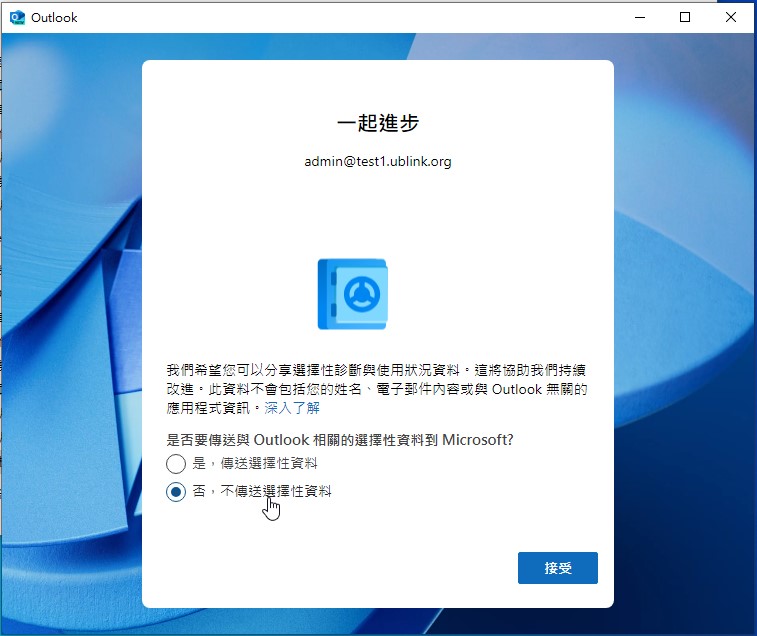Click the "是，傳送選擇性資料" option label text
Viewport: 757px width, 636px height.
254,464
